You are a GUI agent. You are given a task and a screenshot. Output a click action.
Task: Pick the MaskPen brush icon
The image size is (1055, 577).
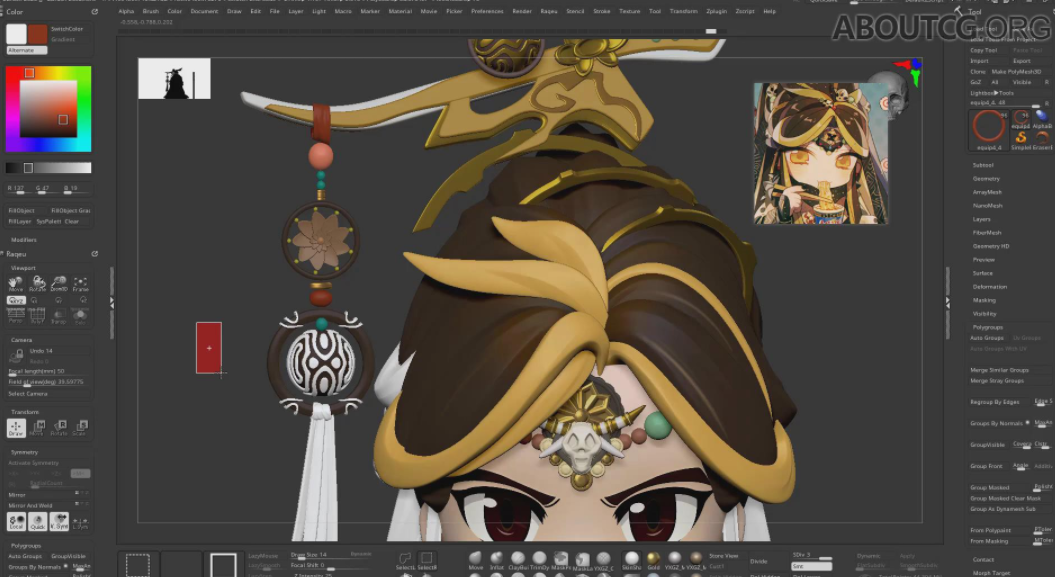(561, 560)
